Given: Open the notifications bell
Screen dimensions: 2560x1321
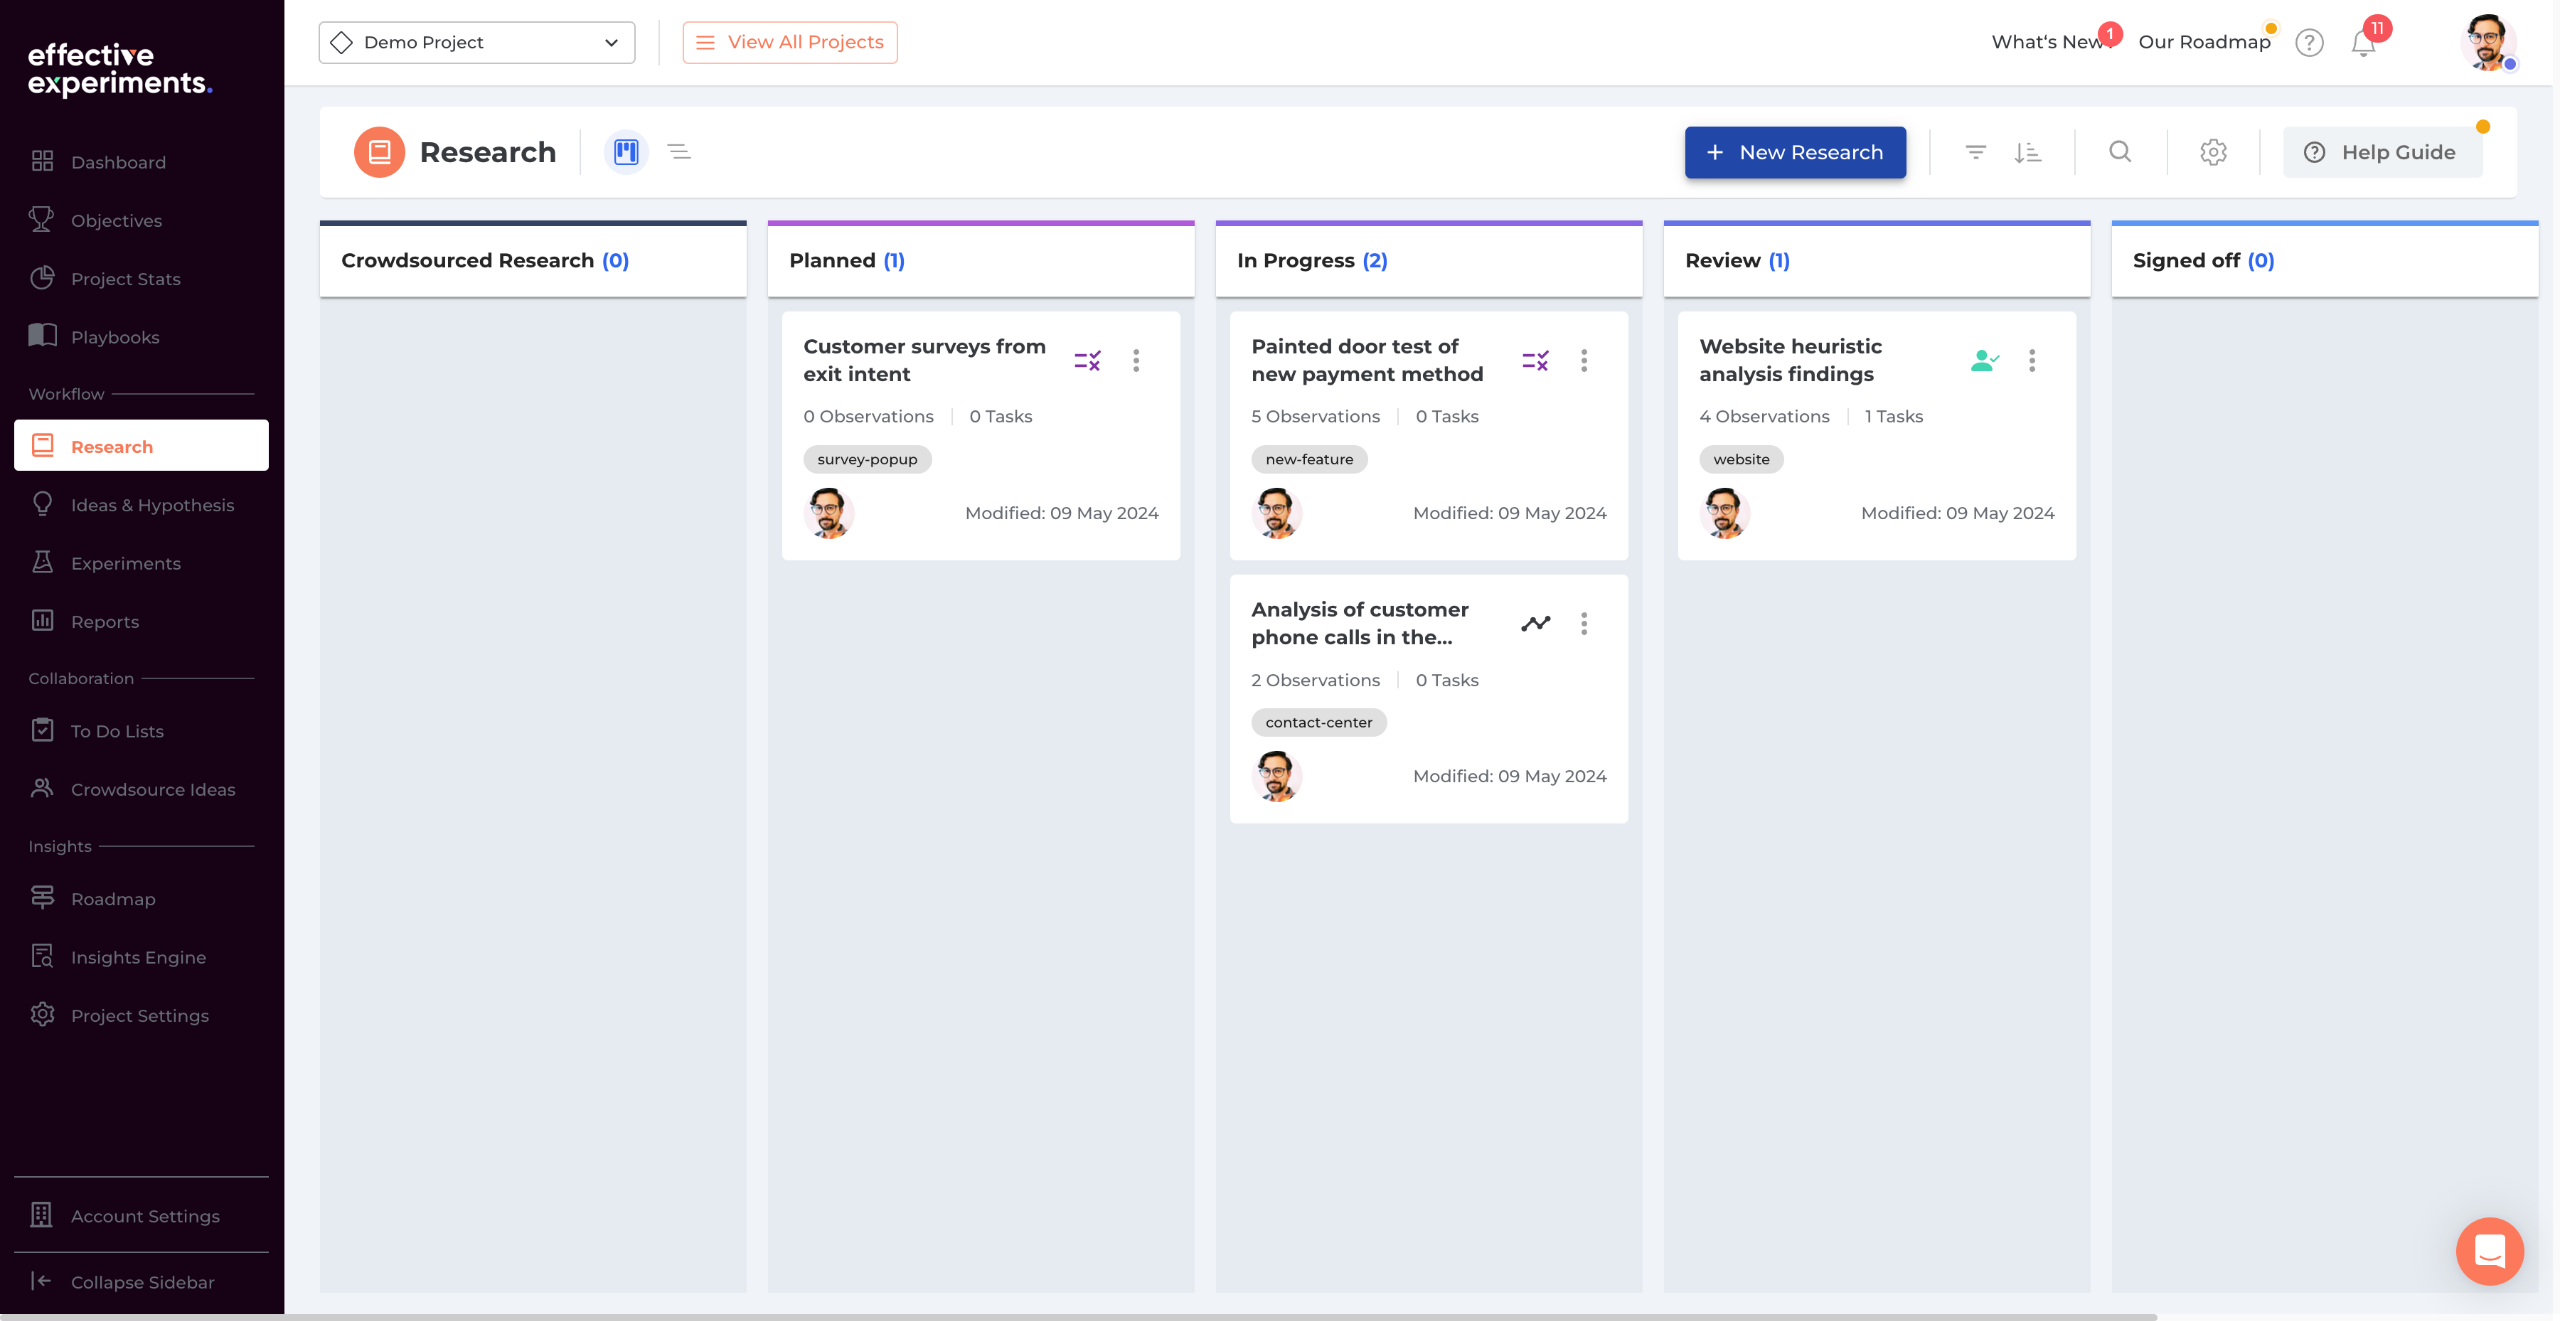Looking at the screenshot, I should (2363, 43).
